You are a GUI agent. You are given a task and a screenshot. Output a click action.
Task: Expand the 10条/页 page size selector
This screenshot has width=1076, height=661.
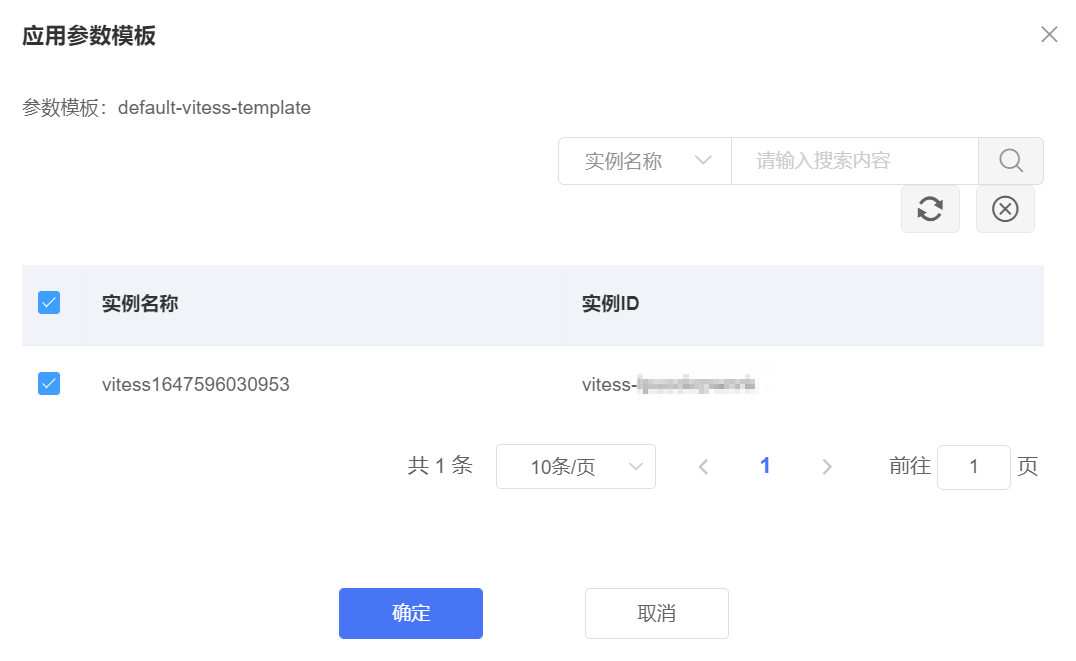[575, 467]
